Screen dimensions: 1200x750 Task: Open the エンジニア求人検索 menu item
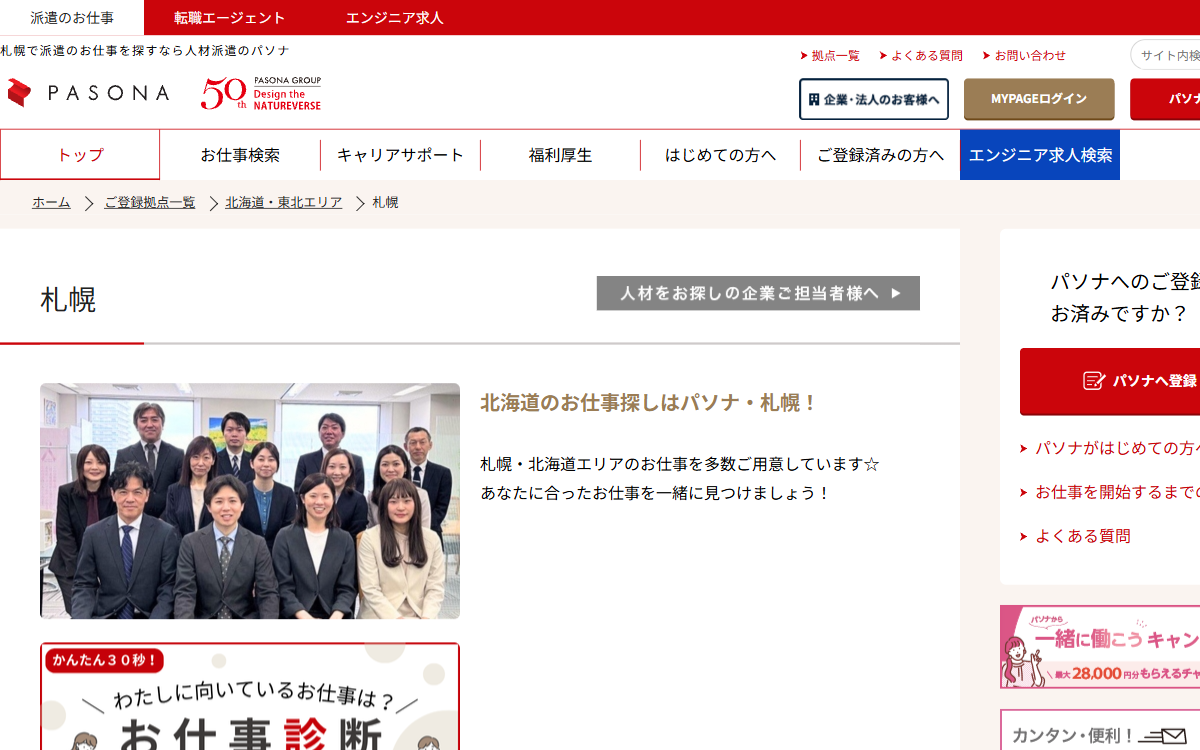1040,155
